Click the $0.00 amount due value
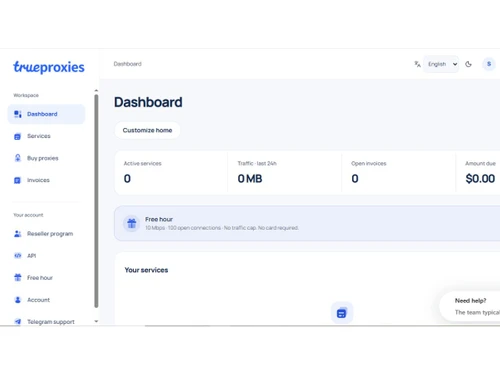 pyautogui.click(x=480, y=179)
